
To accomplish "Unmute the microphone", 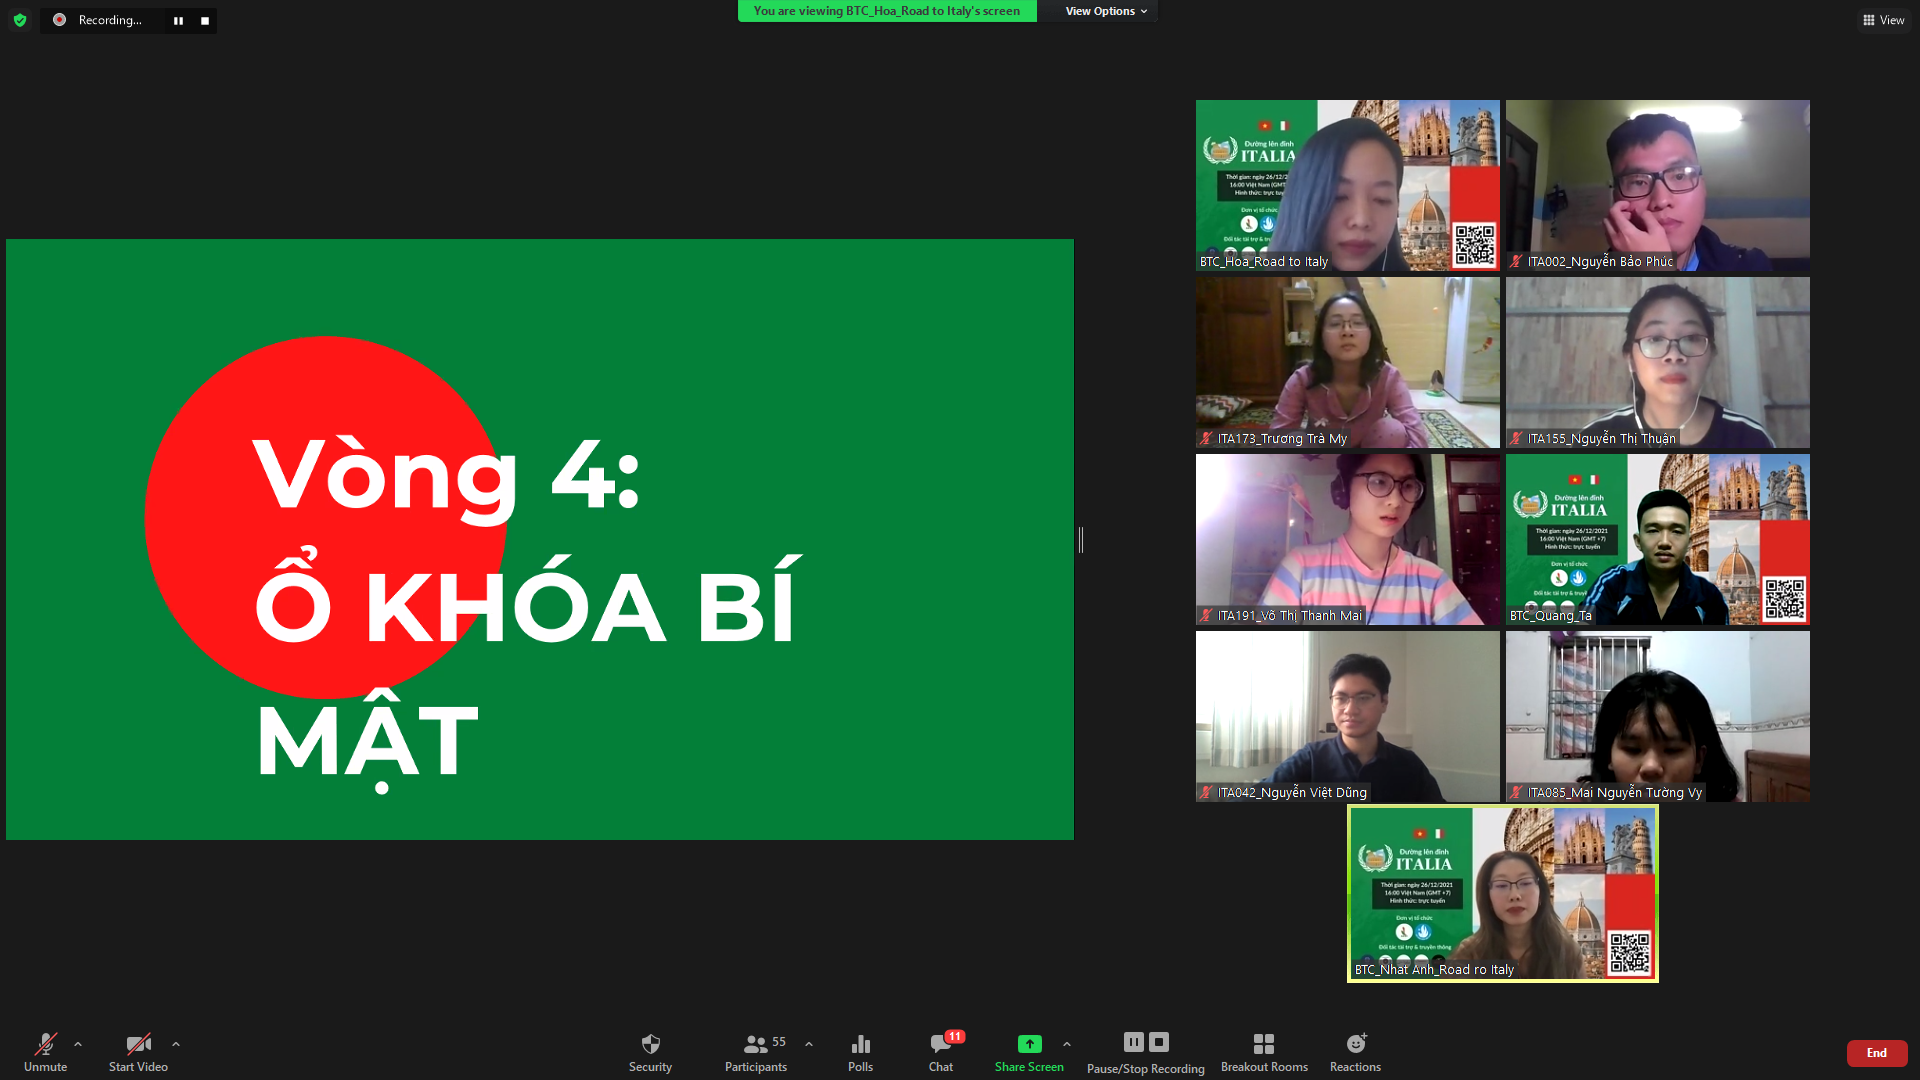I will pyautogui.click(x=45, y=1045).
